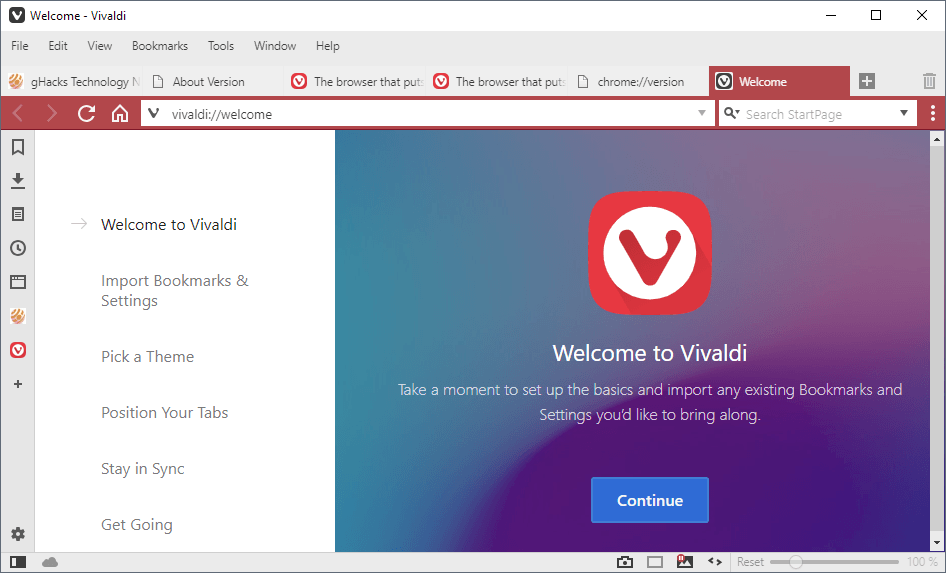Viewport: 946px width, 573px height.
Task: Select the active Welcome tab
Action: click(x=779, y=81)
